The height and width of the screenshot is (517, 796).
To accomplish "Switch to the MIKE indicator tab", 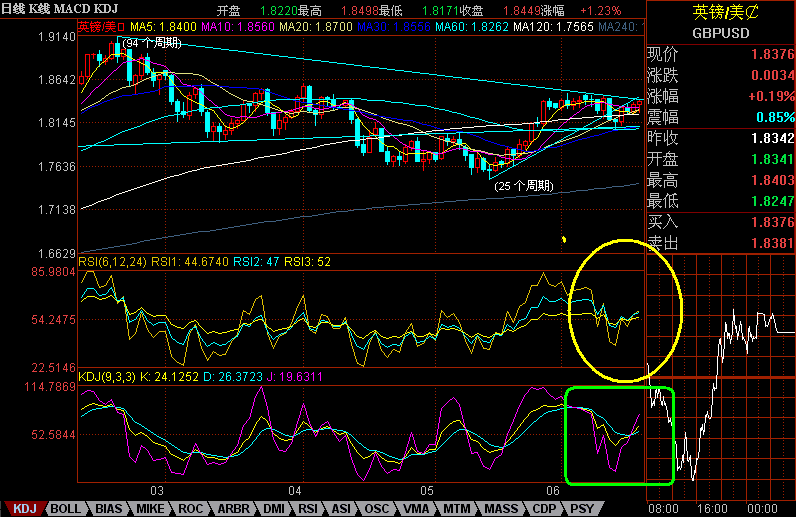I will [152, 509].
